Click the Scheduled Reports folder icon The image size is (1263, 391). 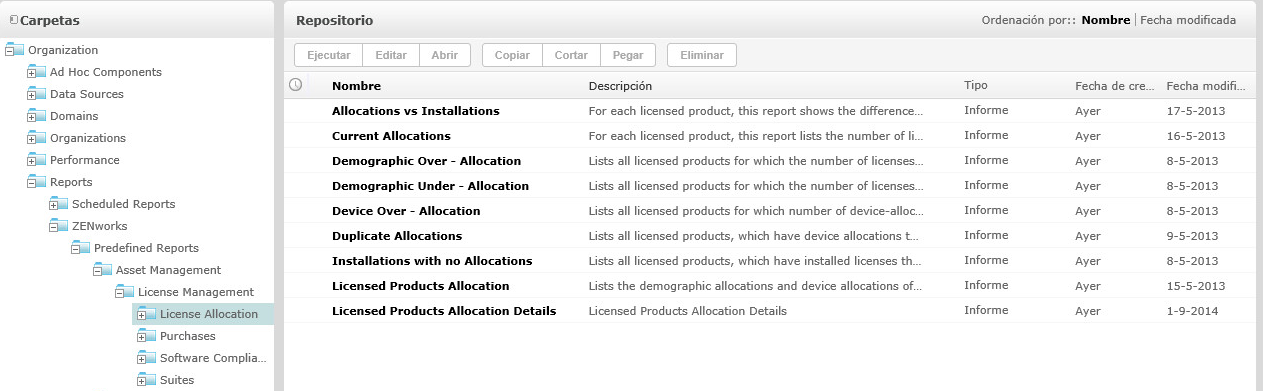tap(59, 204)
